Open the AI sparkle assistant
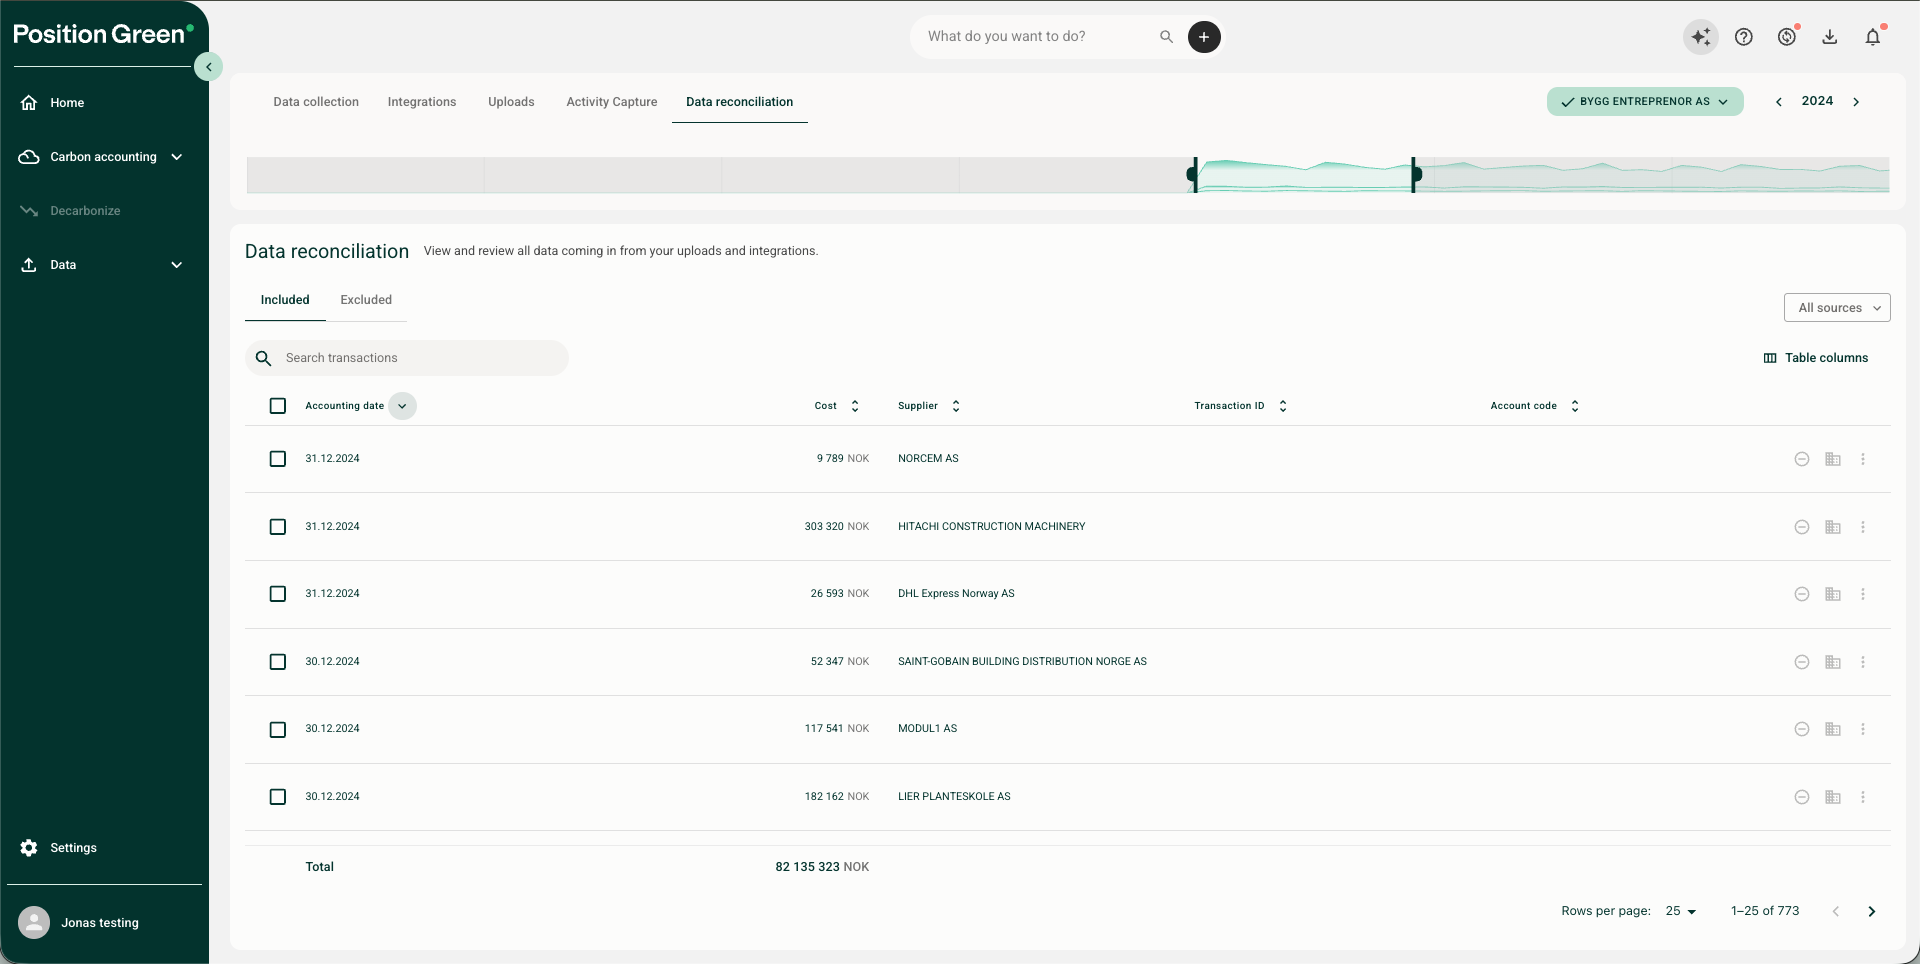The image size is (1920, 964). 1700,37
